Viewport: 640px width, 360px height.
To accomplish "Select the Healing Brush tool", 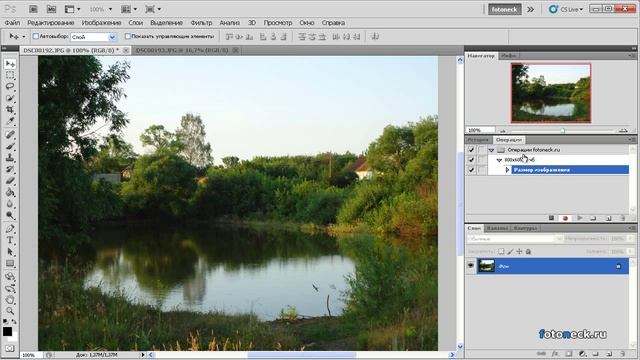I will pos(10,135).
